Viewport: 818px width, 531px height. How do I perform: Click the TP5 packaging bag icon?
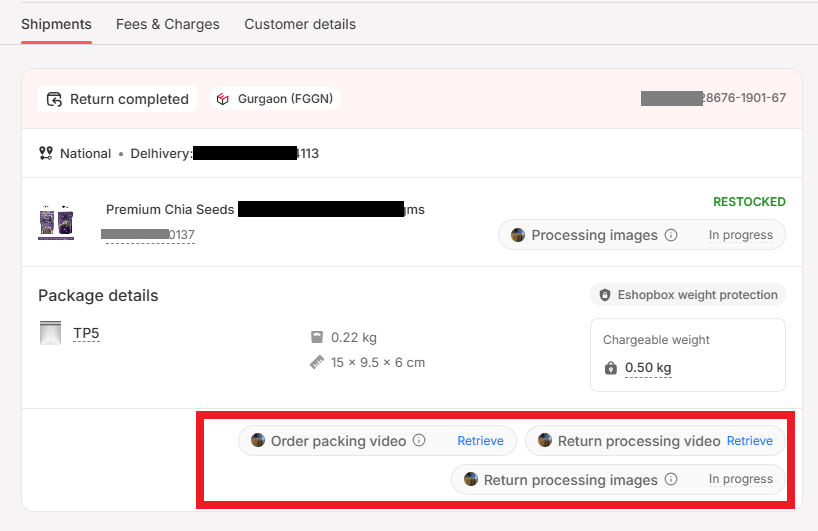pos(51,333)
